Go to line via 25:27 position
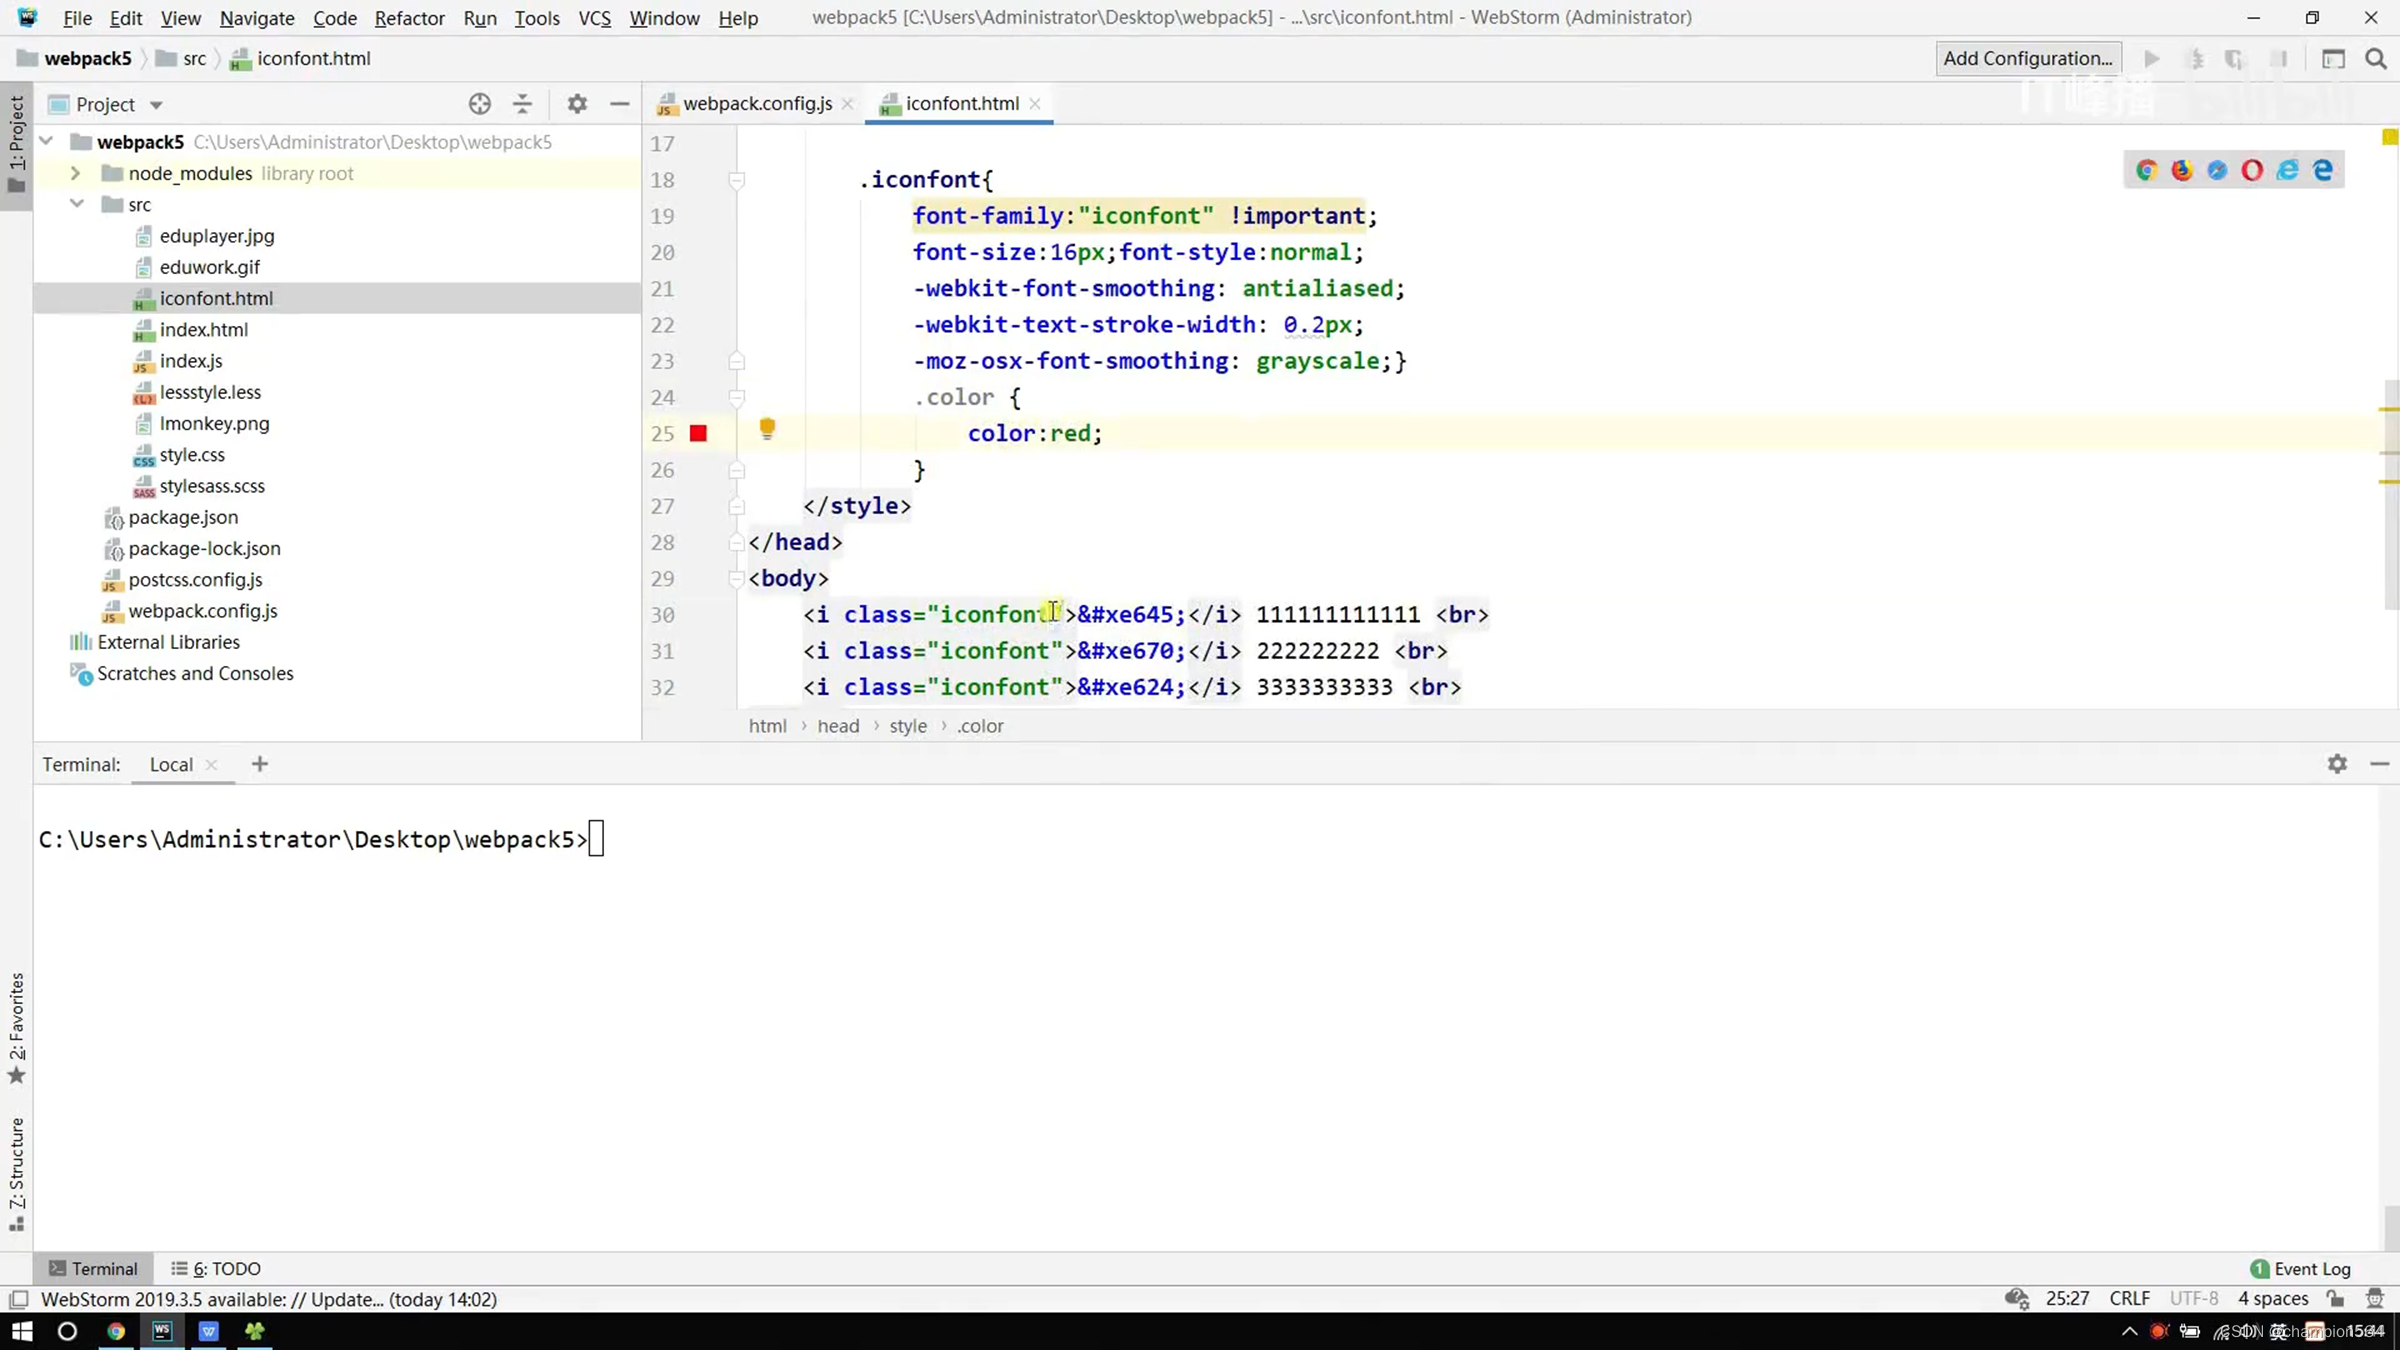 [x=2067, y=1299]
